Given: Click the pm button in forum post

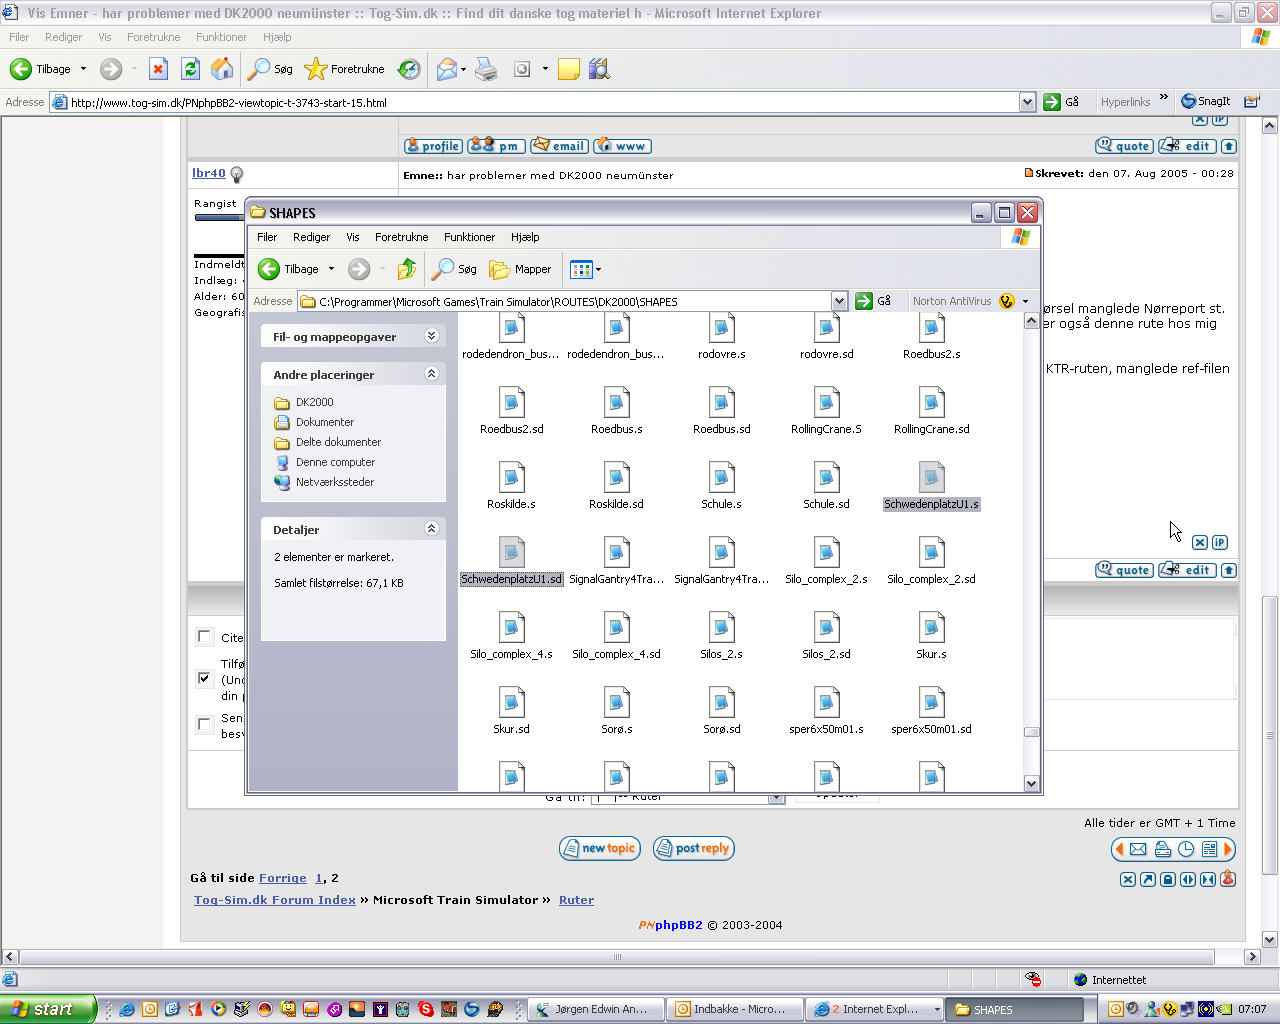Looking at the screenshot, I should pos(496,146).
